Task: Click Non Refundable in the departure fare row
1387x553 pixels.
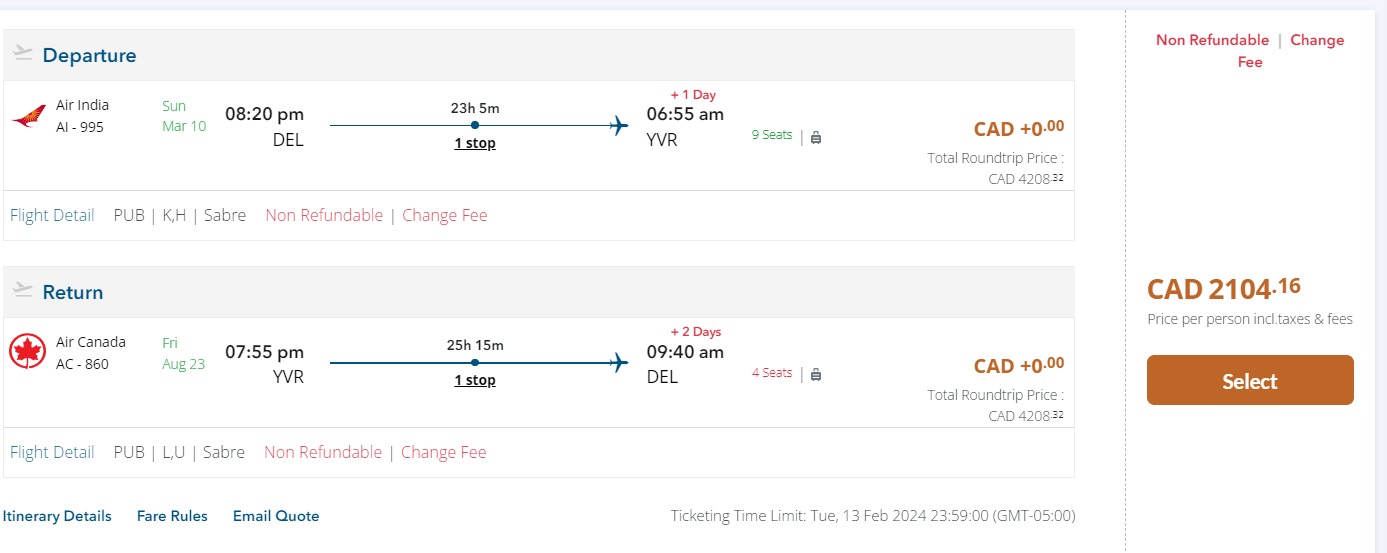Action: 324,215
